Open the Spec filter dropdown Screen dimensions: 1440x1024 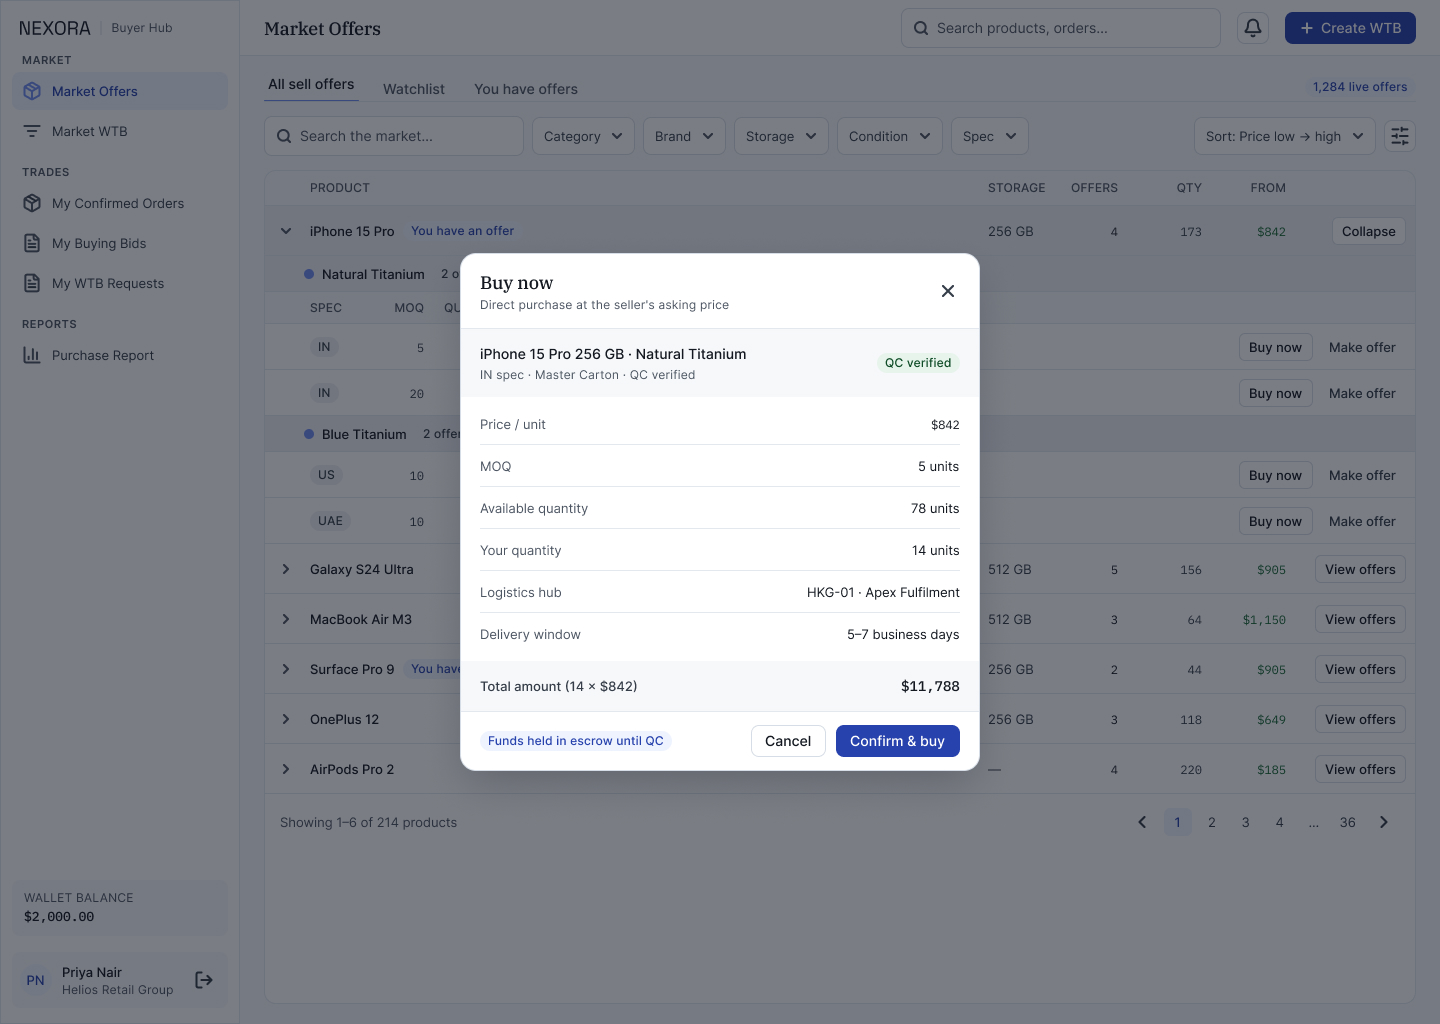pyautogui.click(x=990, y=136)
